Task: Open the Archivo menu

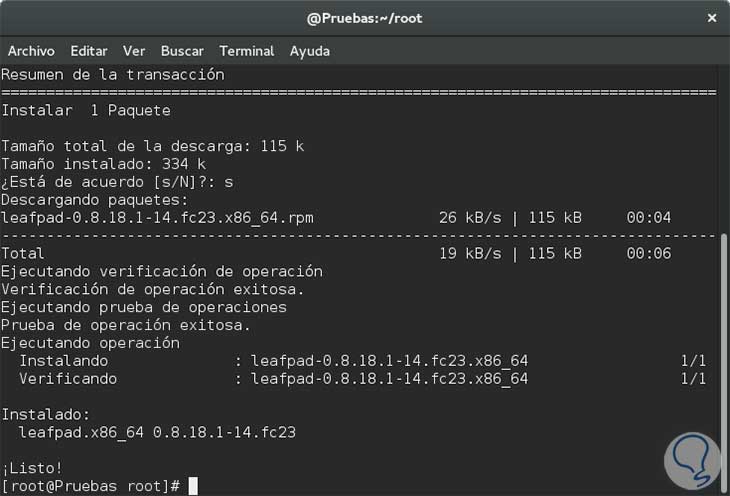Action: pyautogui.click(x=31, y=51)
